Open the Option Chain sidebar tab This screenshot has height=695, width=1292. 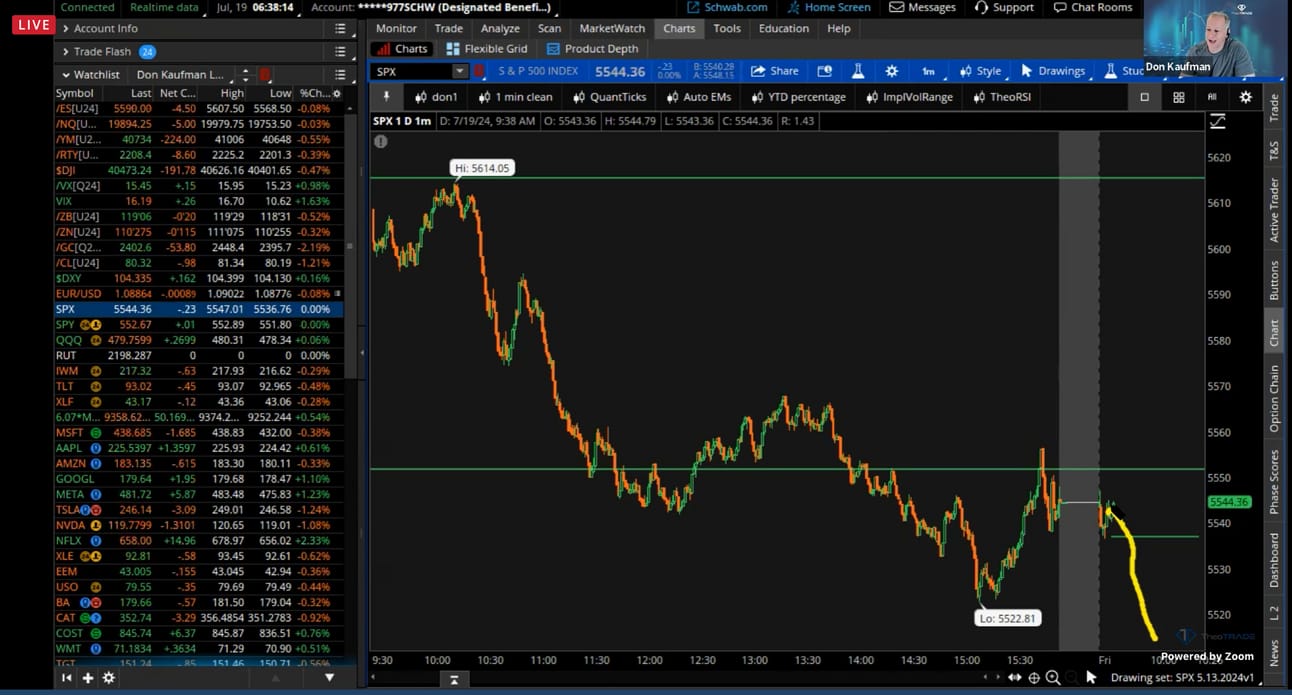1274,398
